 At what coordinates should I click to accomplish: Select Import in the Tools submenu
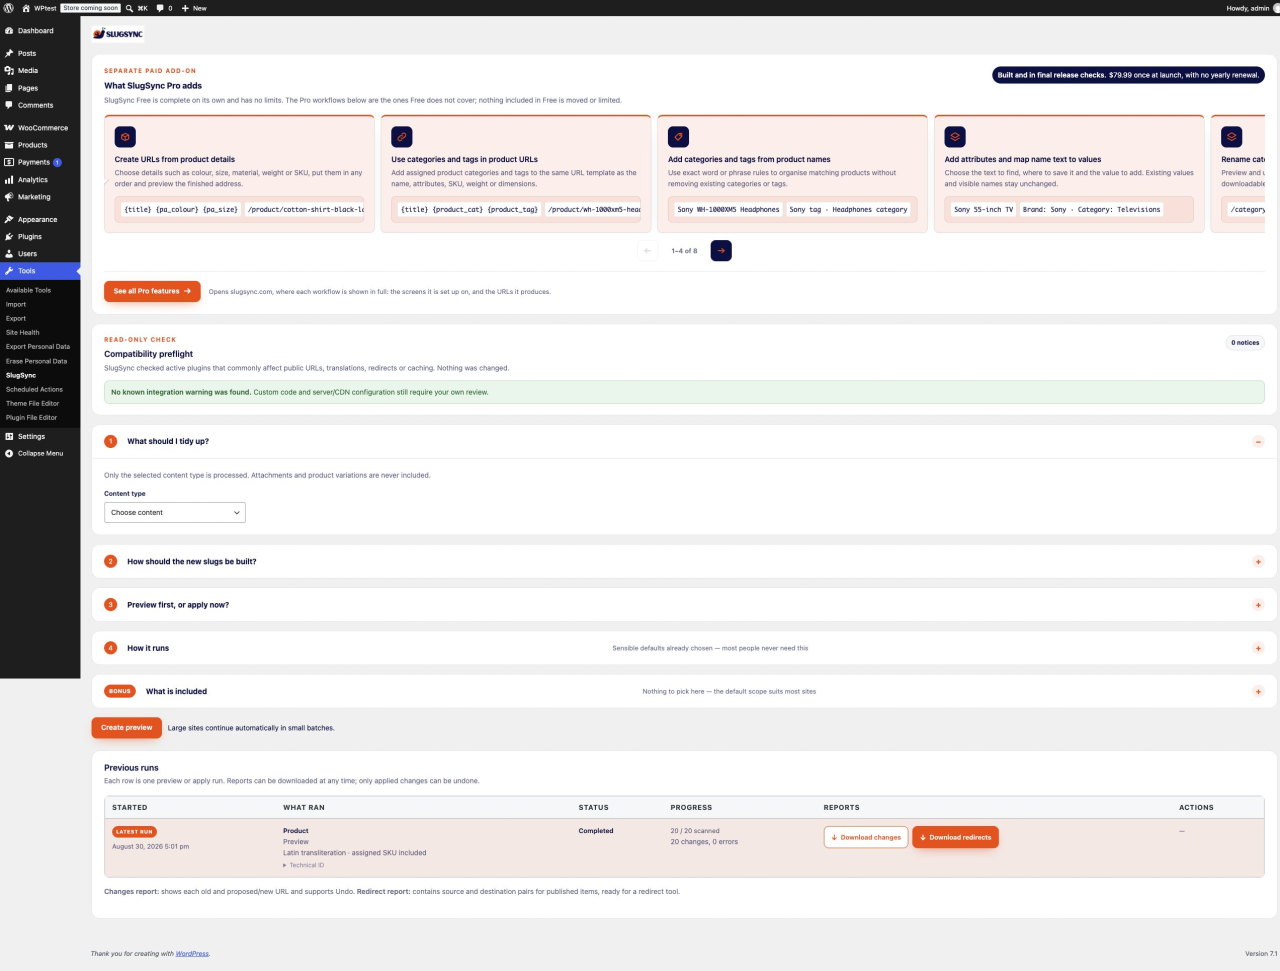point(16,304)
